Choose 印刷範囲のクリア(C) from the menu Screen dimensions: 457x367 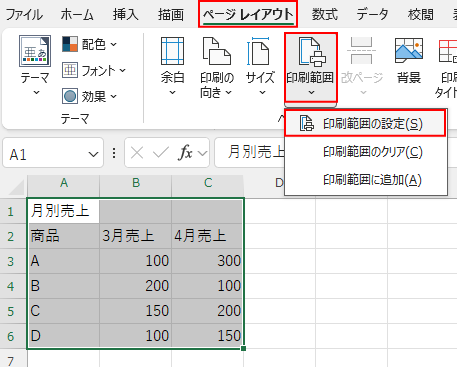point(366,152)
